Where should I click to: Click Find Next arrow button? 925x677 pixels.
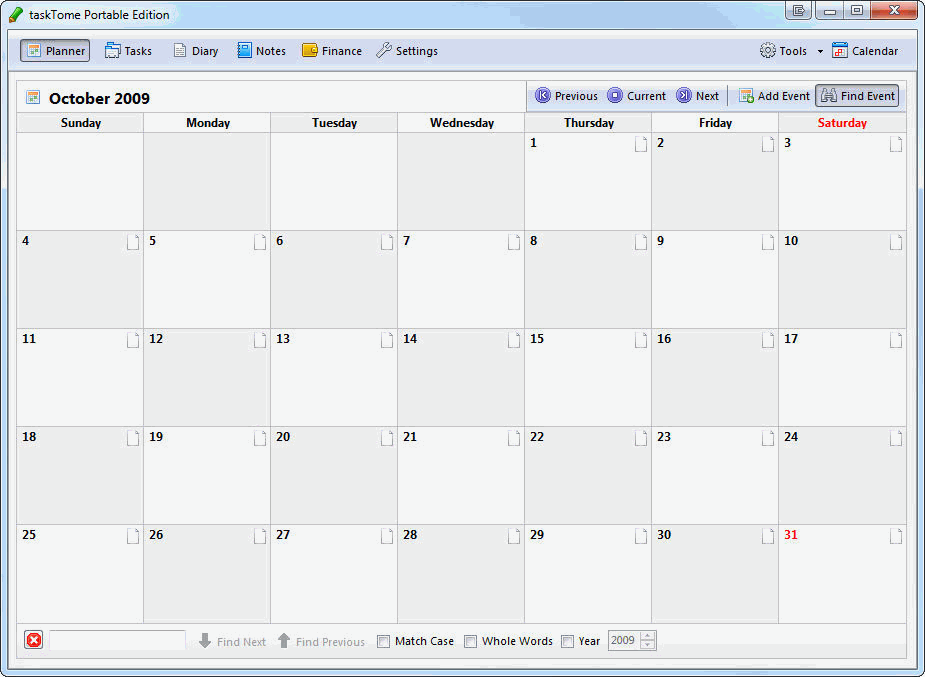click(232, 641)
